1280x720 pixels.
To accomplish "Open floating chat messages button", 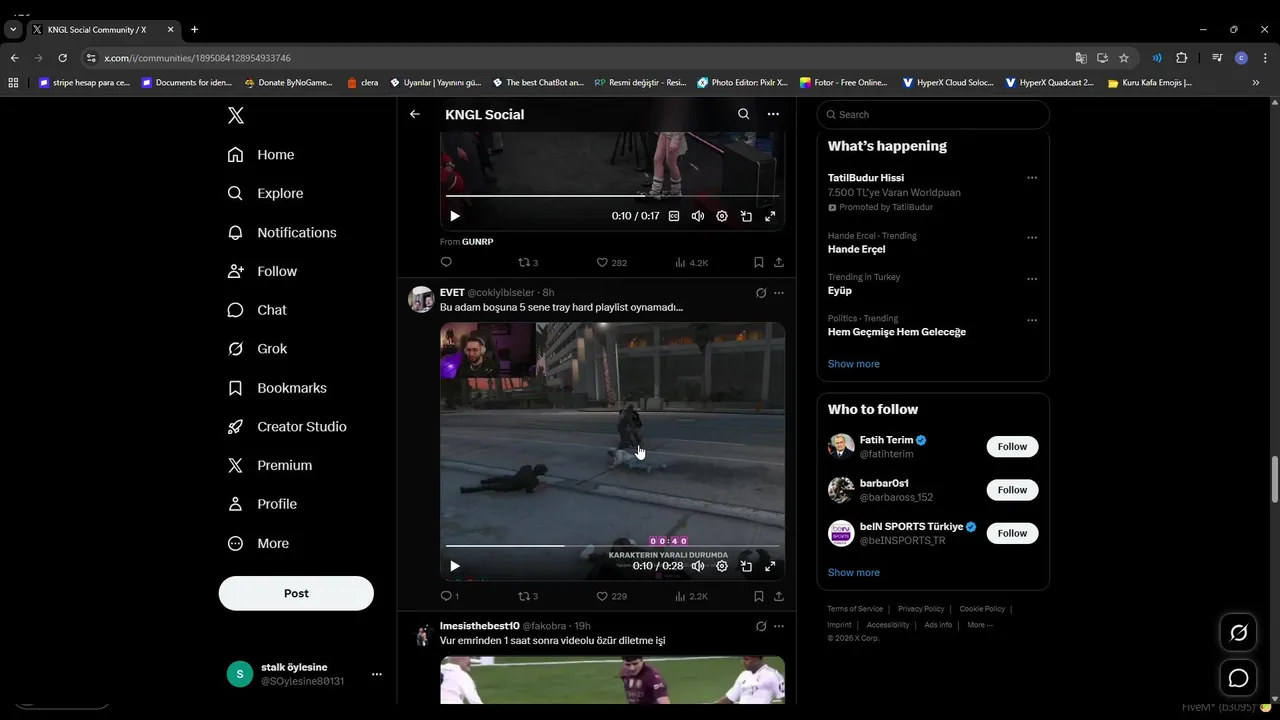I will [1238, 678].
